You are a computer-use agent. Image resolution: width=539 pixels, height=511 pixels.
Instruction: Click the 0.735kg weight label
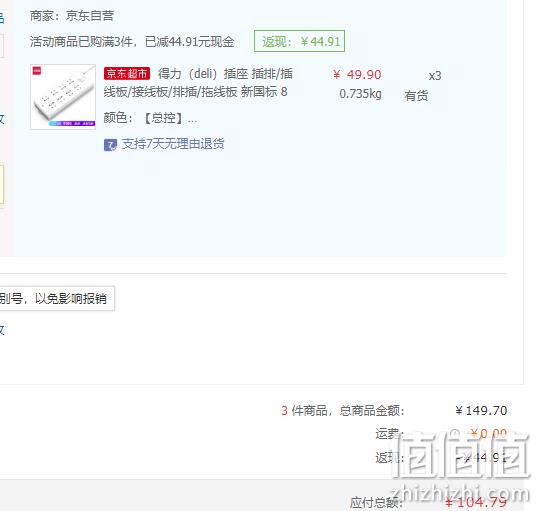[x=360, y=94]
